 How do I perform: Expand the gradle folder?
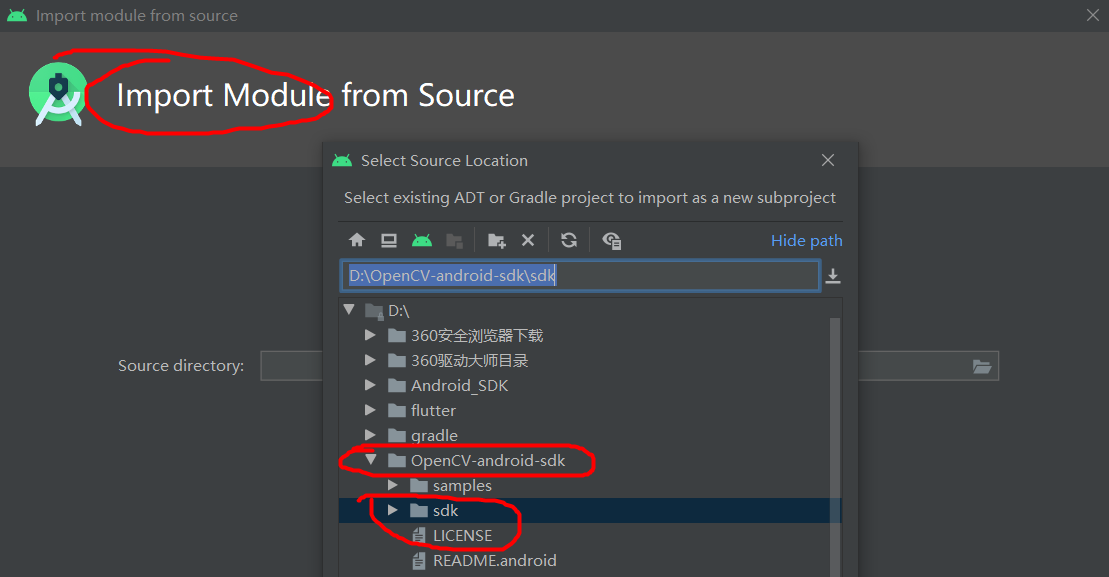tap(370, 435)
